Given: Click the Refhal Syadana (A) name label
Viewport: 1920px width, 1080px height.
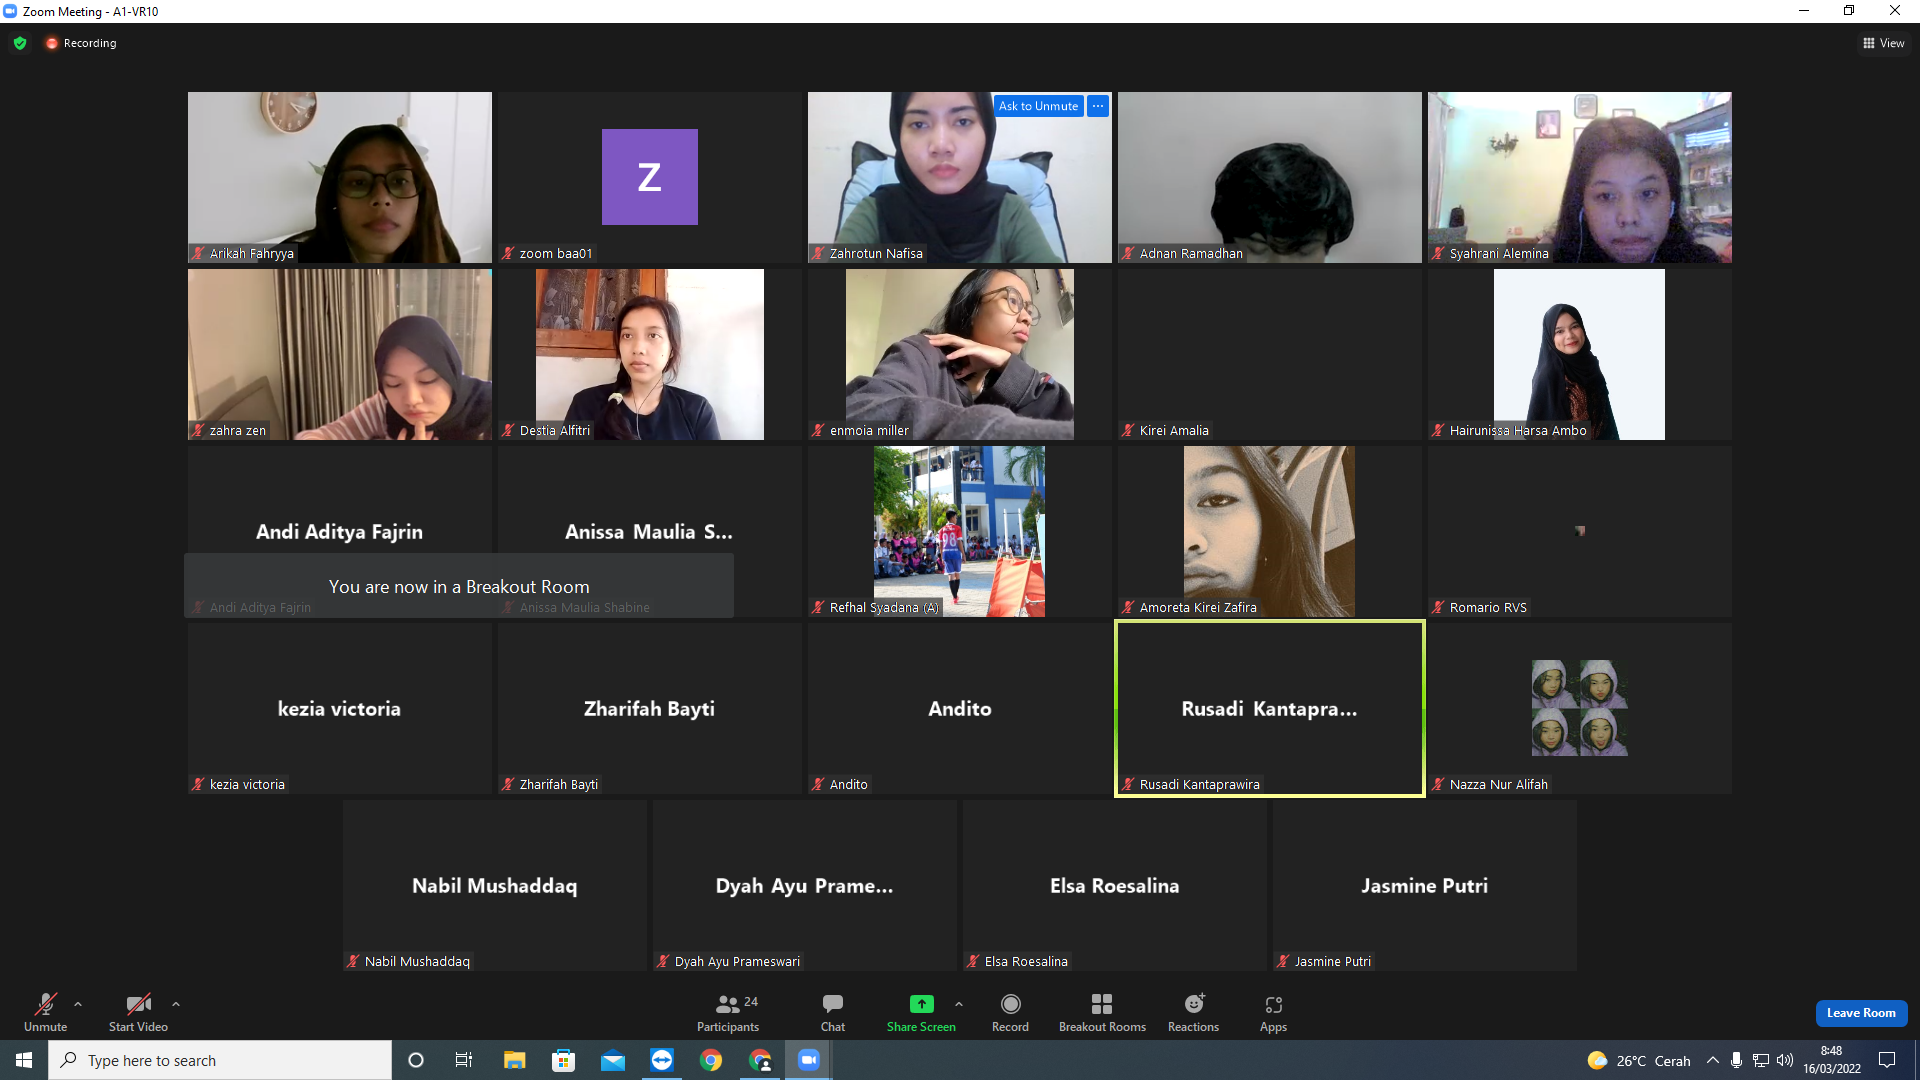Looking at the screenshot, I should pos(884,608).
